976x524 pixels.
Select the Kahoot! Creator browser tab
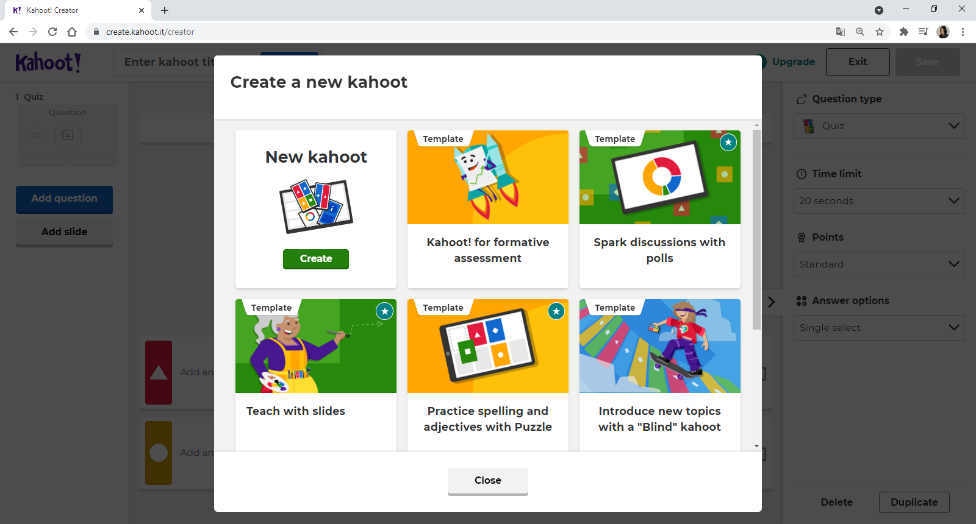pos(76,11)
